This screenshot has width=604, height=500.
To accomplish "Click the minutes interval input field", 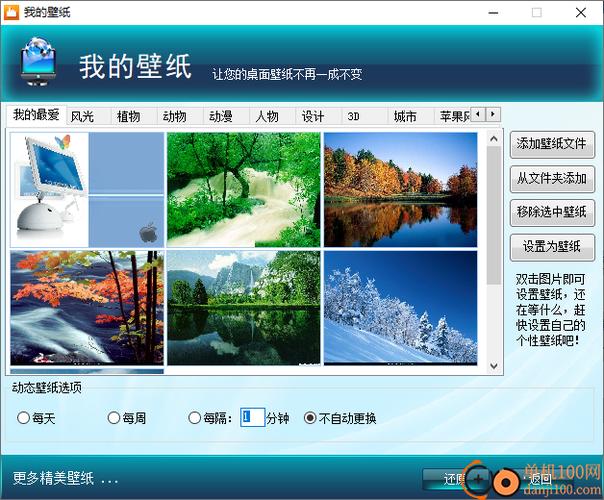I will [x=252, y=417].
